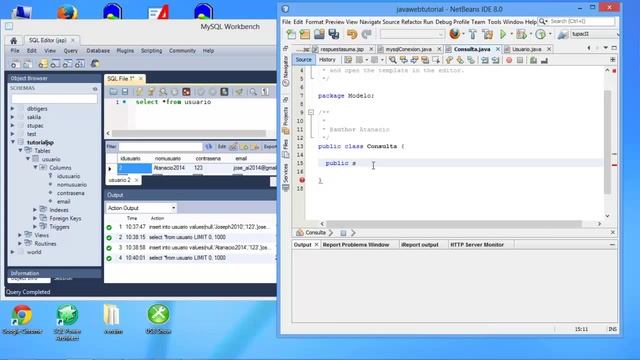Run project with green play icon
The image size is (640, 360).
pyautogui.click(x=503, y=34)
